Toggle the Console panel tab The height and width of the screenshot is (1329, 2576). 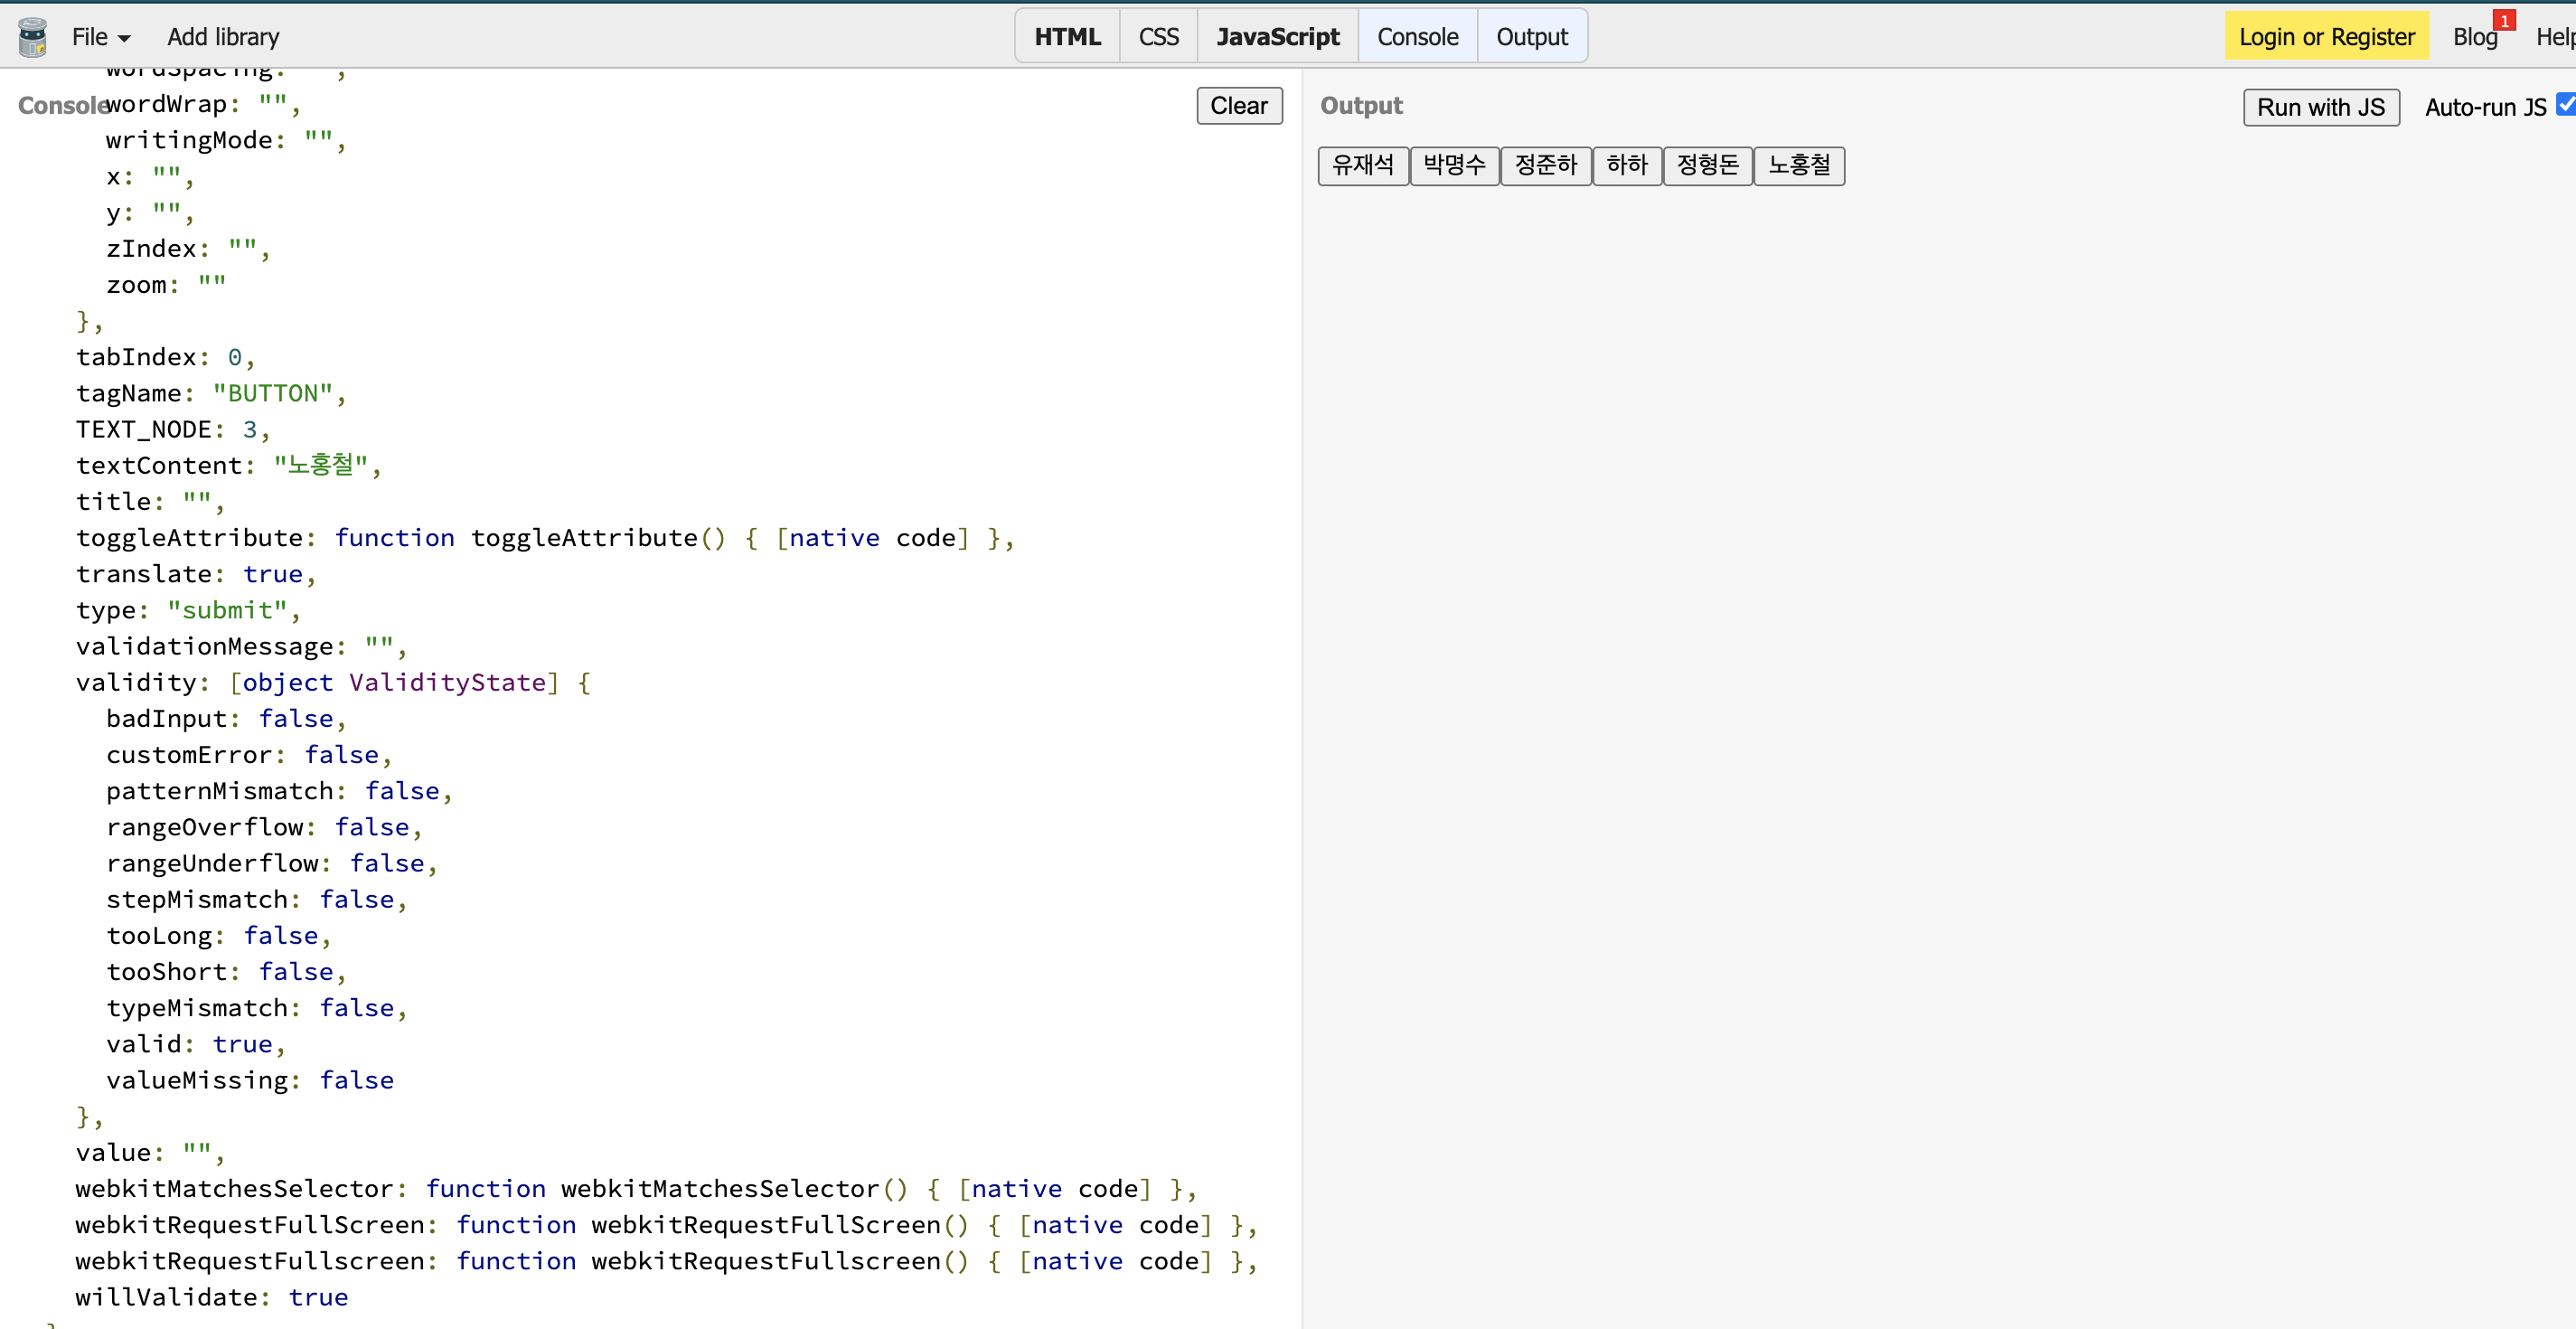1417,37
